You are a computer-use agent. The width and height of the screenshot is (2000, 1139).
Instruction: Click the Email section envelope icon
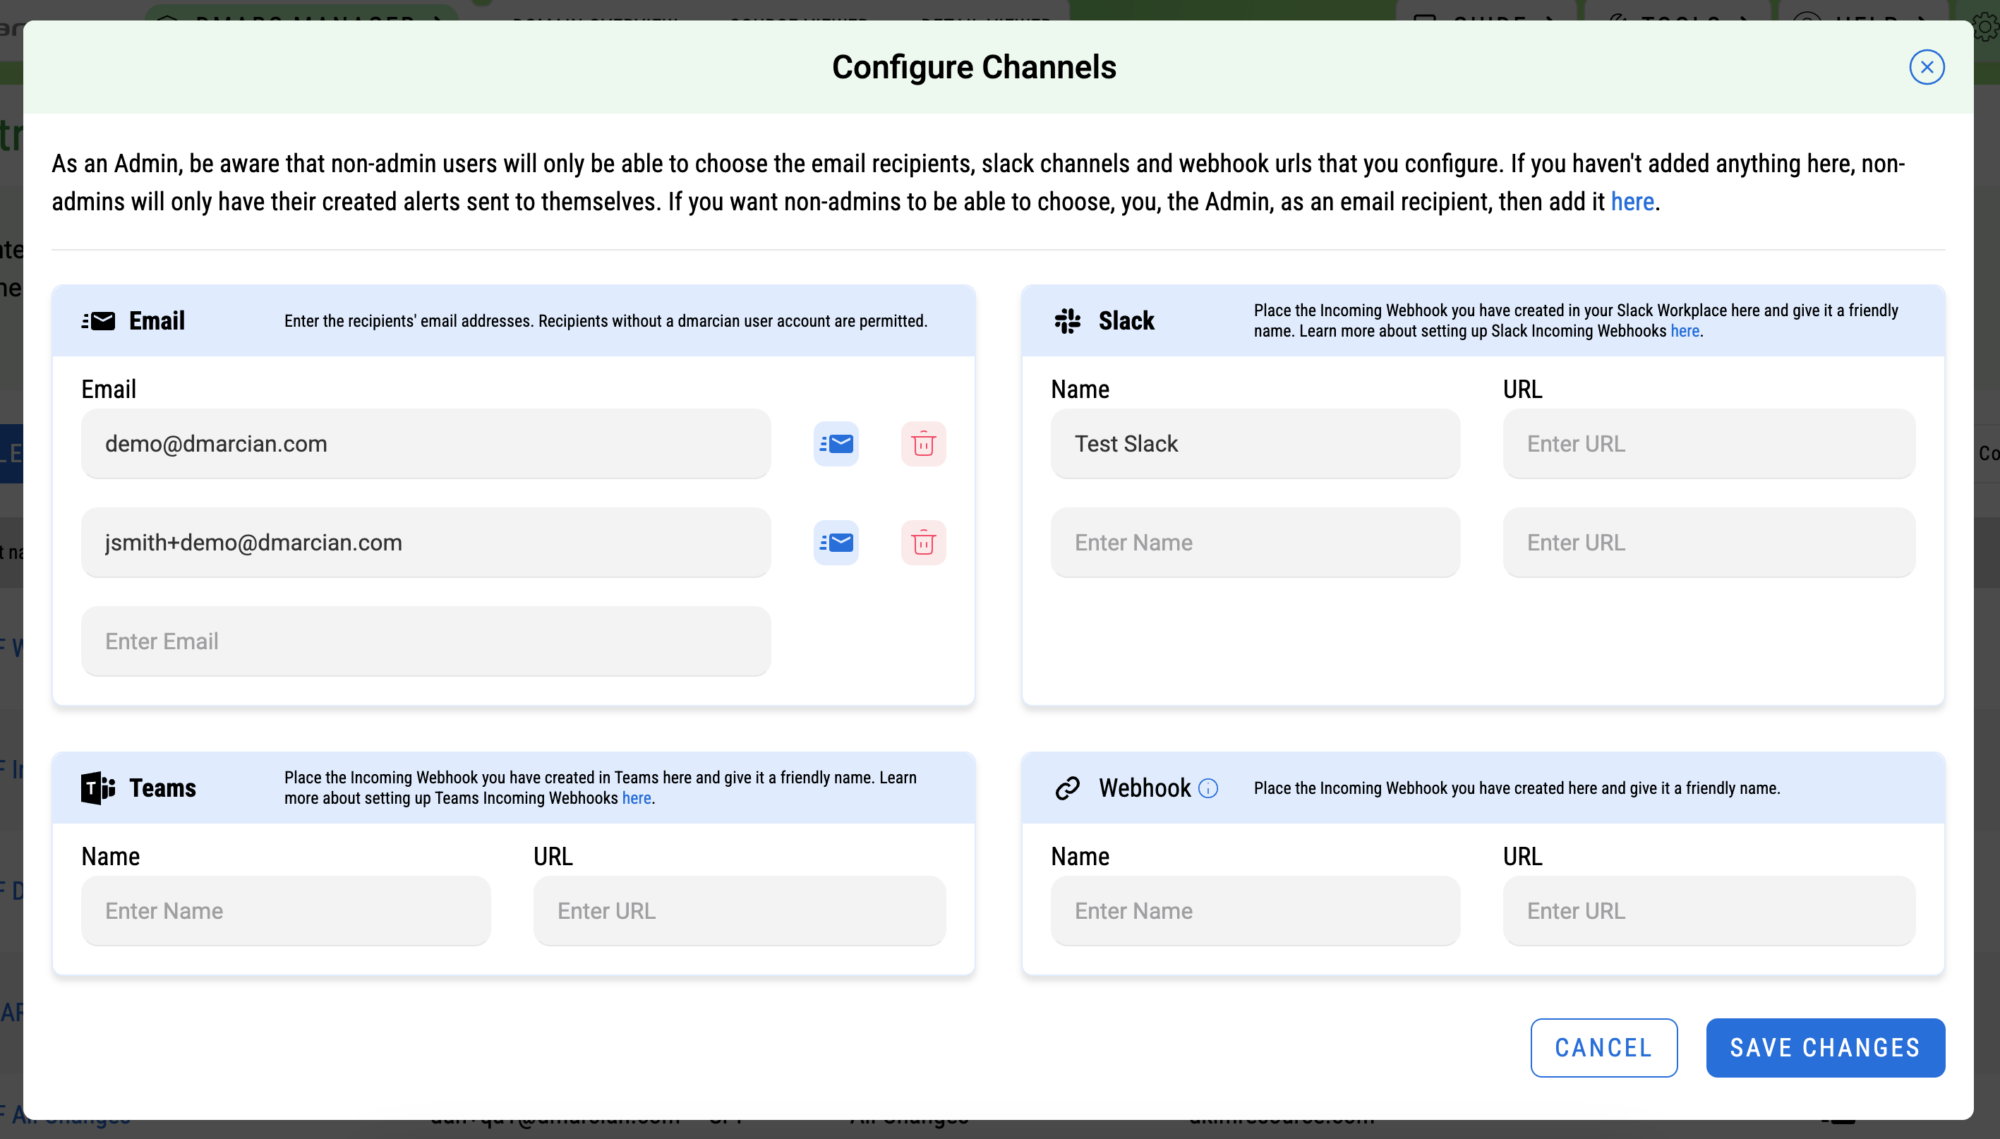click(x=98, y=321)
